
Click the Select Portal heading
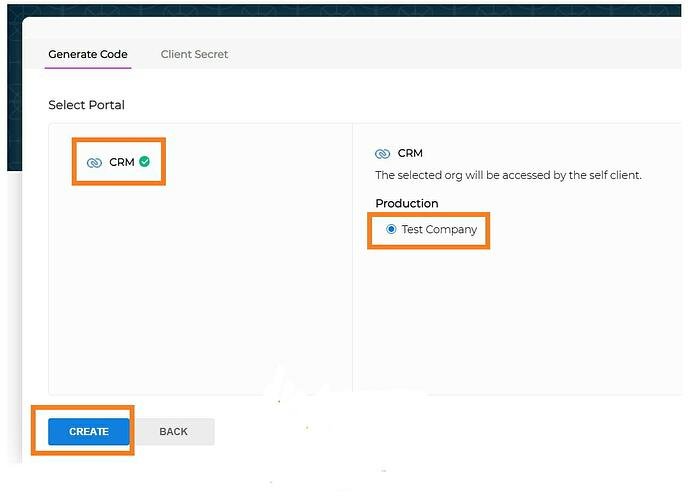(86, 105)
